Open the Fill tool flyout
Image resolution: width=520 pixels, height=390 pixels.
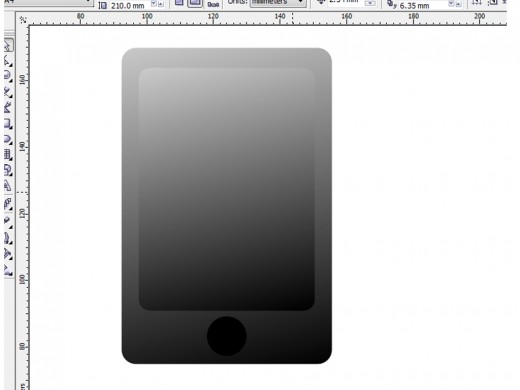[8, 255]
